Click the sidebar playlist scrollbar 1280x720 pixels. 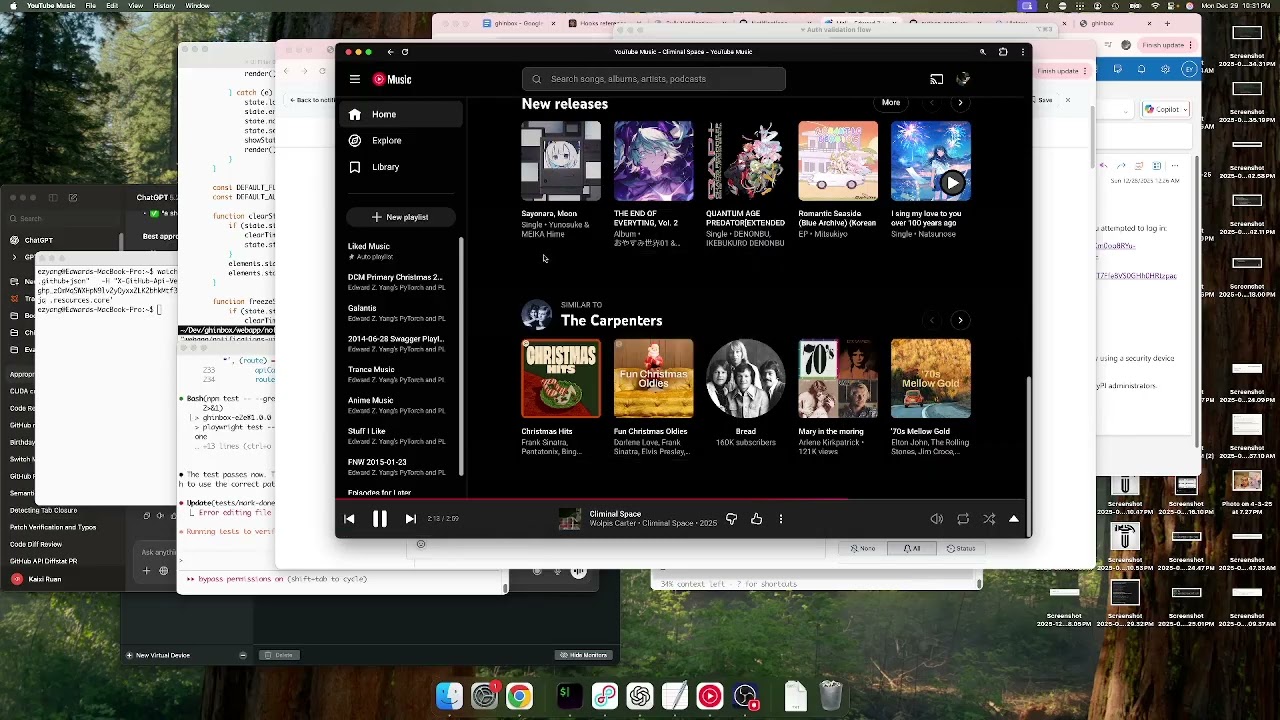(x=461, y=355)
